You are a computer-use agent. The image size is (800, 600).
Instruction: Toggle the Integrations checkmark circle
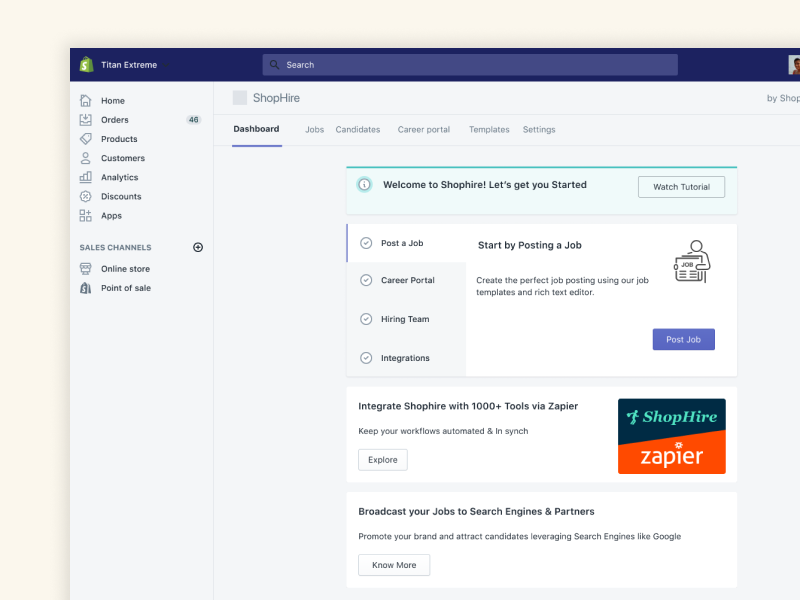[366, 358]
